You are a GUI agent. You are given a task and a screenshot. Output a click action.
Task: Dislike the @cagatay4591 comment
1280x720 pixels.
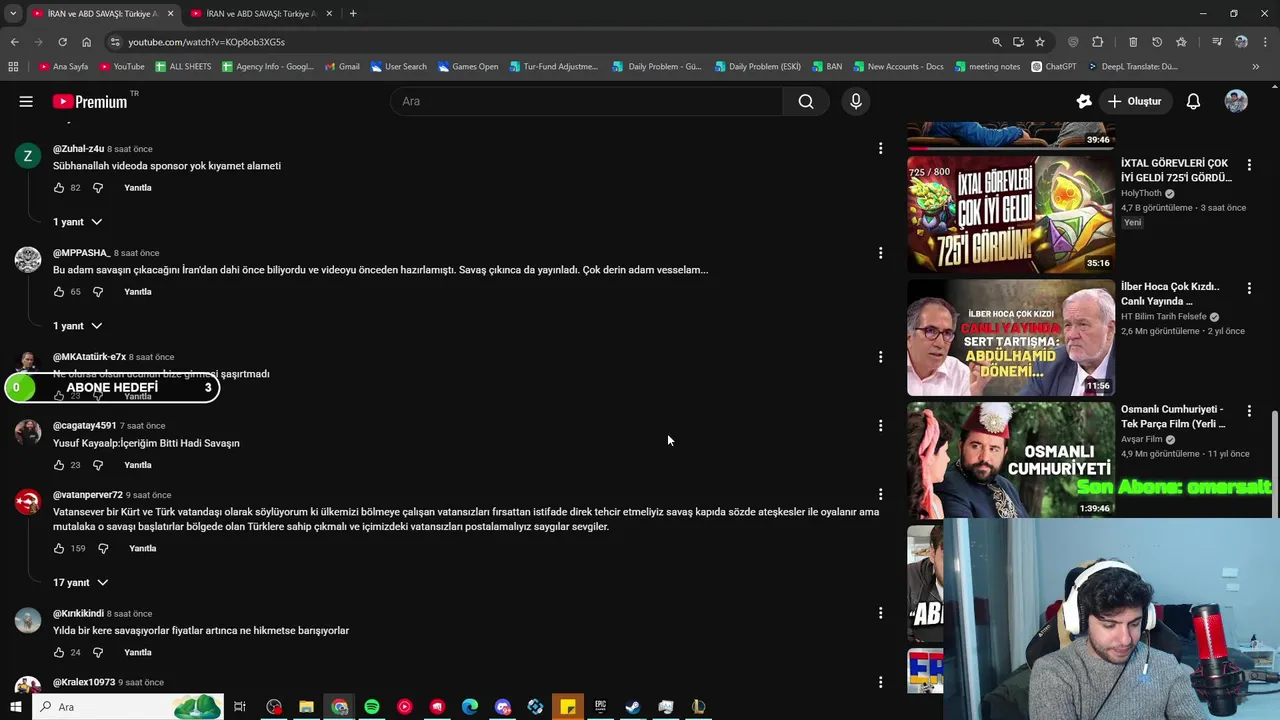(x=98, y=465)
